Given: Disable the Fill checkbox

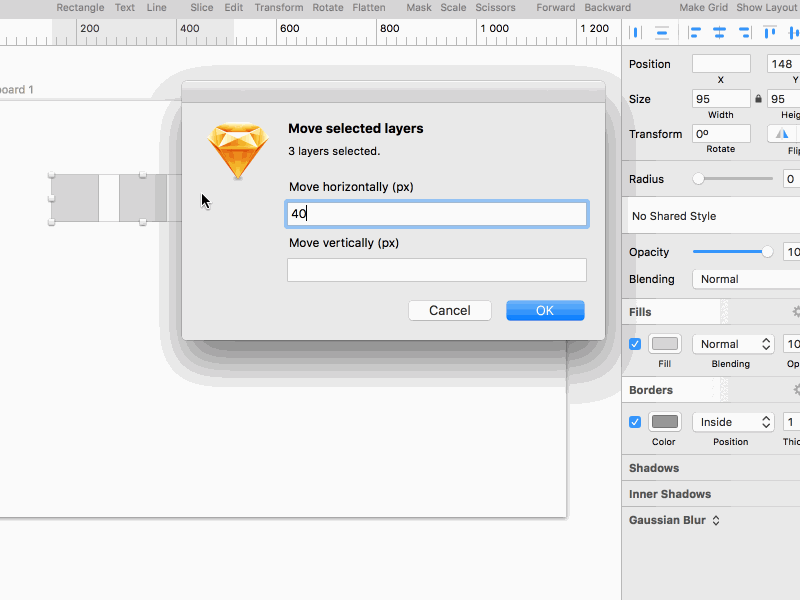Looking at the screenshot, I should click(635, 344).
